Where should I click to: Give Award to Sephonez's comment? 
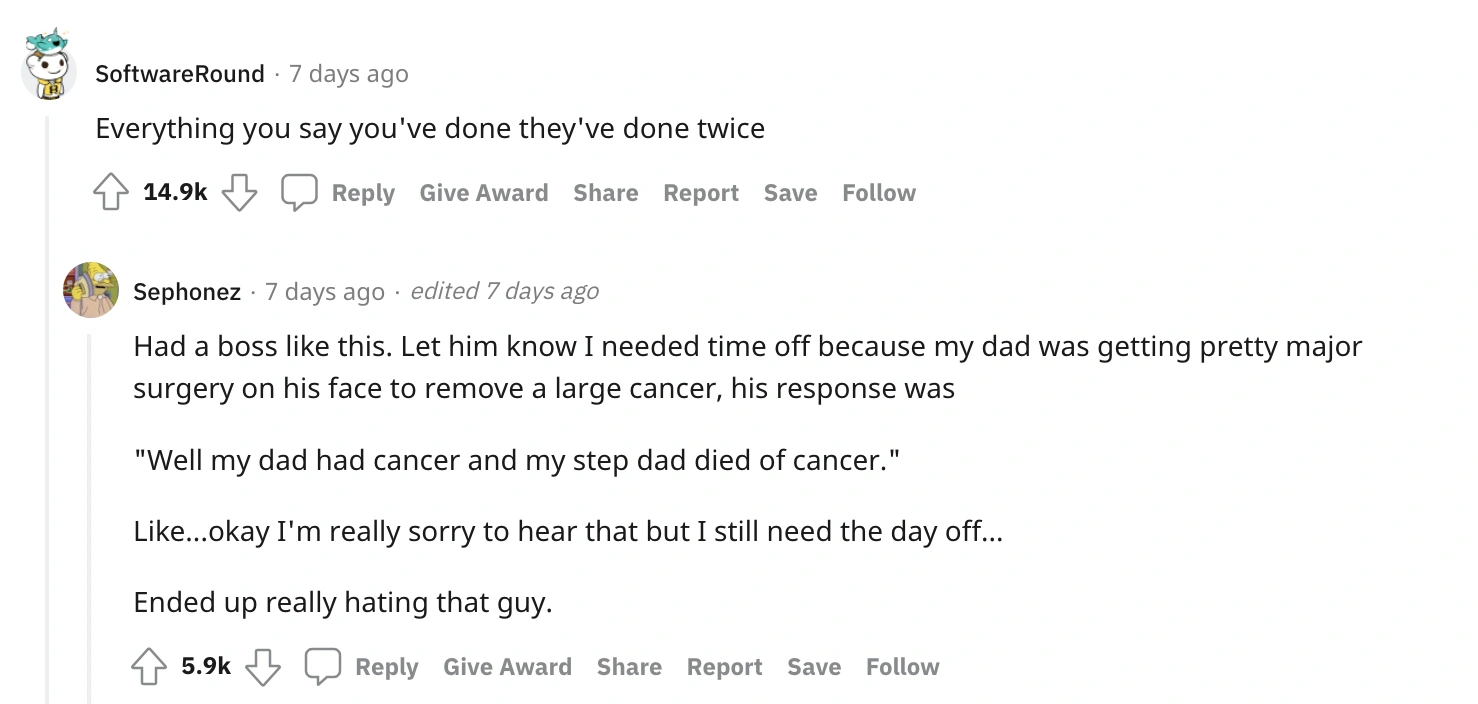point(507,667)
